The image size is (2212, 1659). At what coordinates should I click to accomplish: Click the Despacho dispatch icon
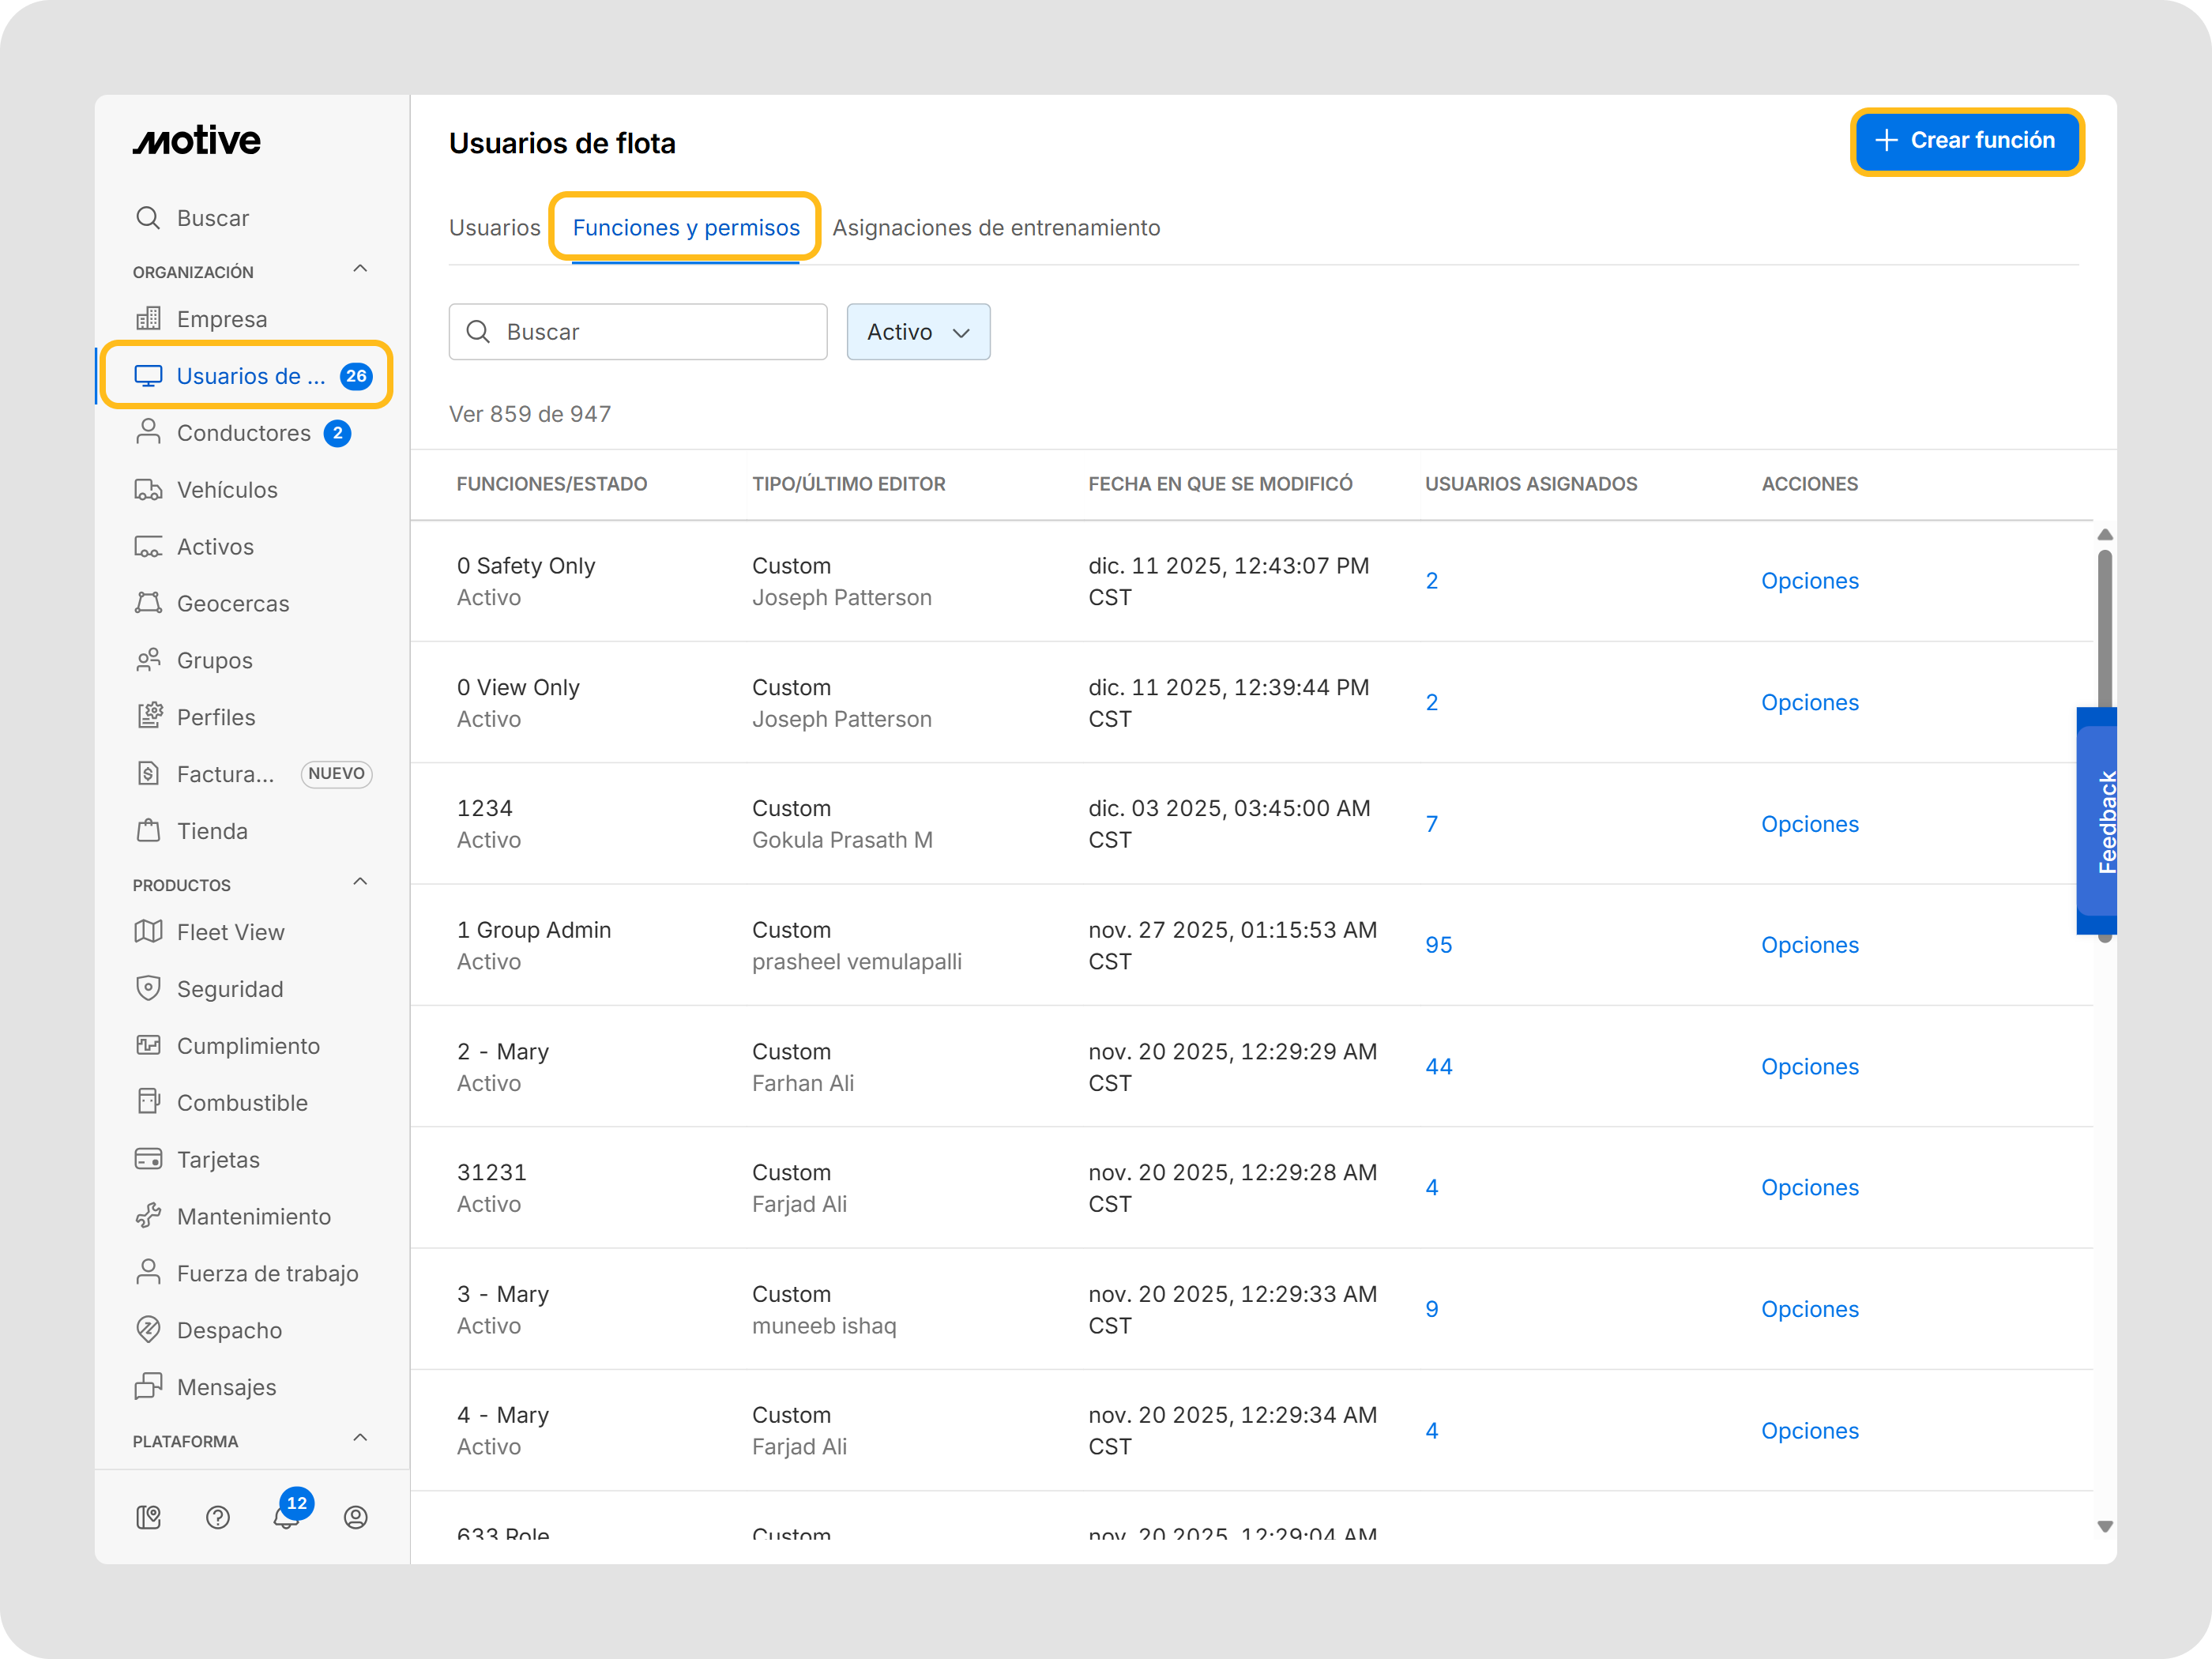(x=148, y=1329)
